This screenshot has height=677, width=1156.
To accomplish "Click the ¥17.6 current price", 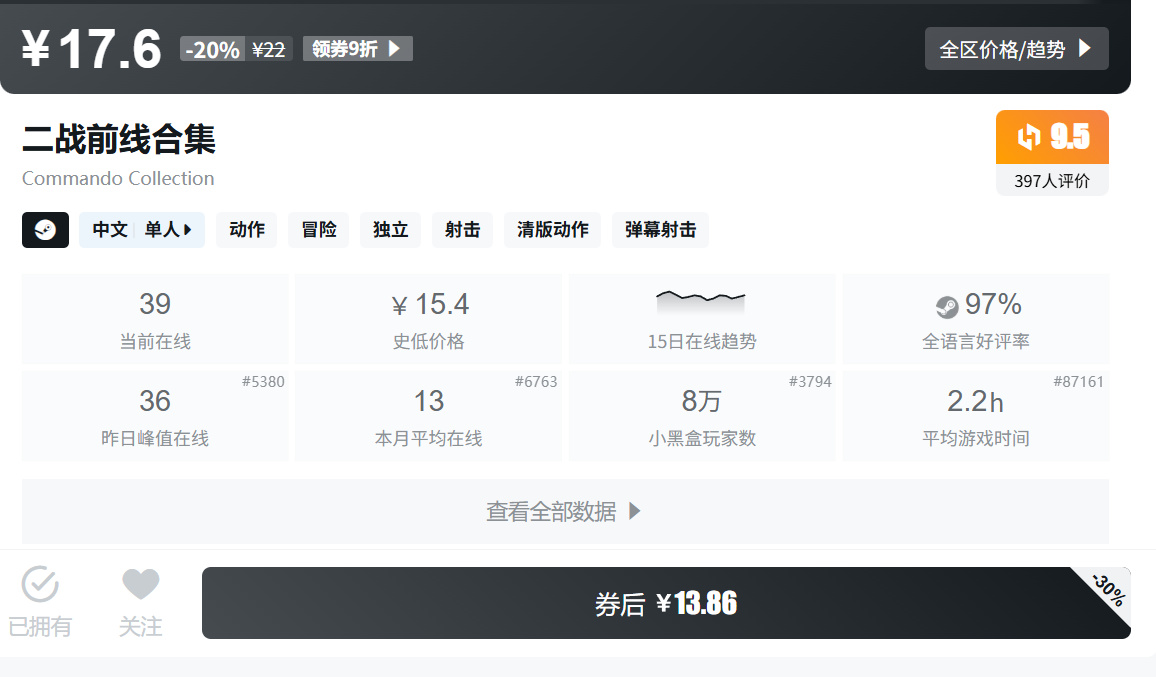I will click(x=91, y=49).
